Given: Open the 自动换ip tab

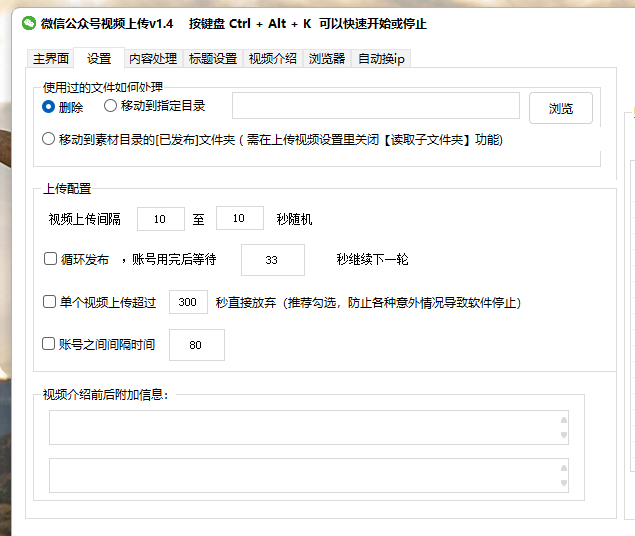Looking at the screenshot, I should coord(381,59).
